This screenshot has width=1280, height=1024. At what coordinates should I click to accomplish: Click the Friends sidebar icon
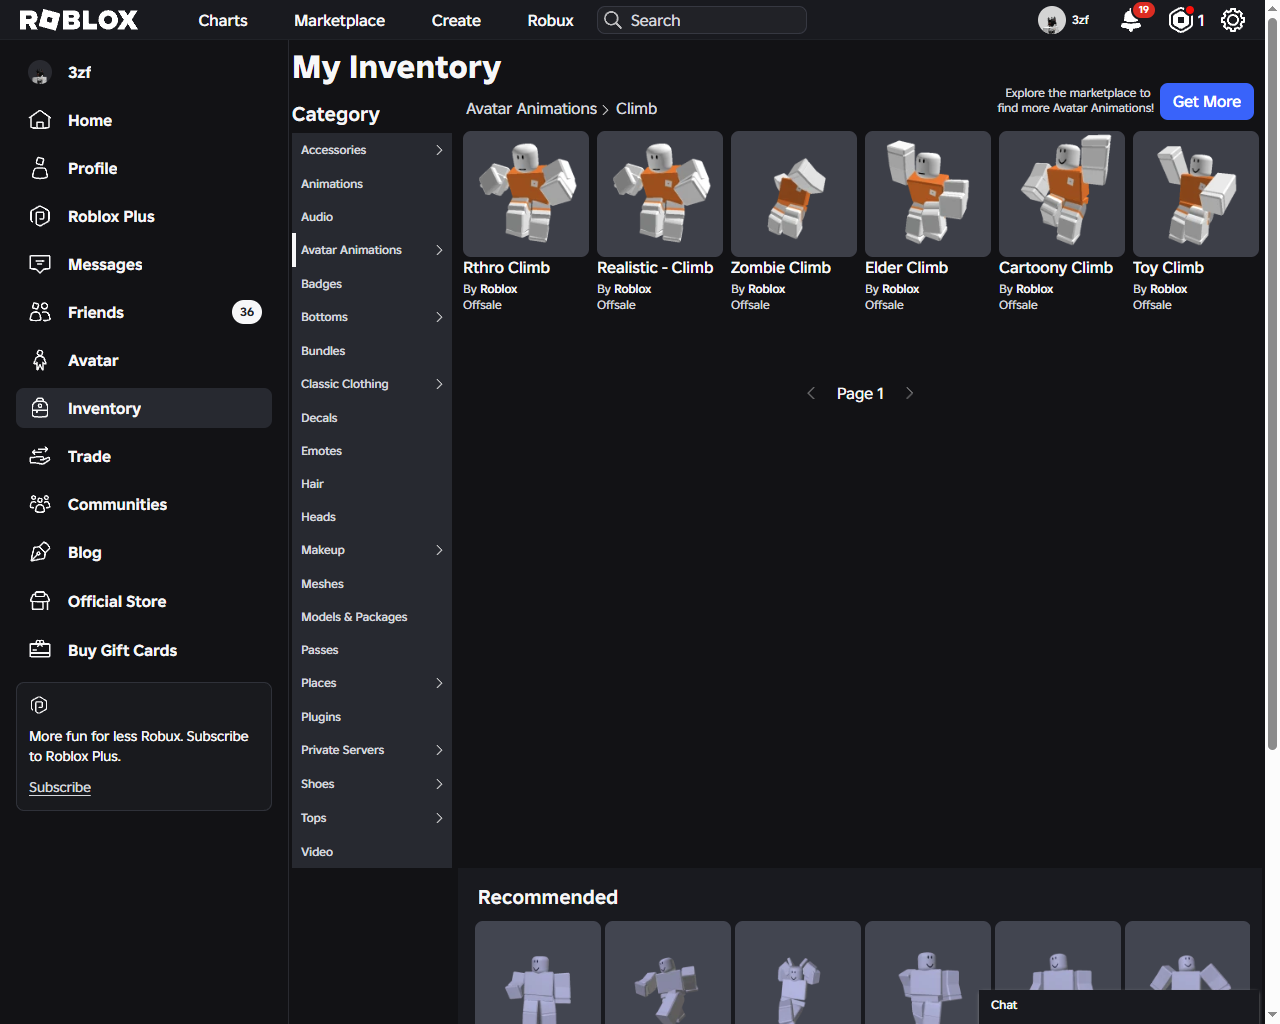(40, 312)
